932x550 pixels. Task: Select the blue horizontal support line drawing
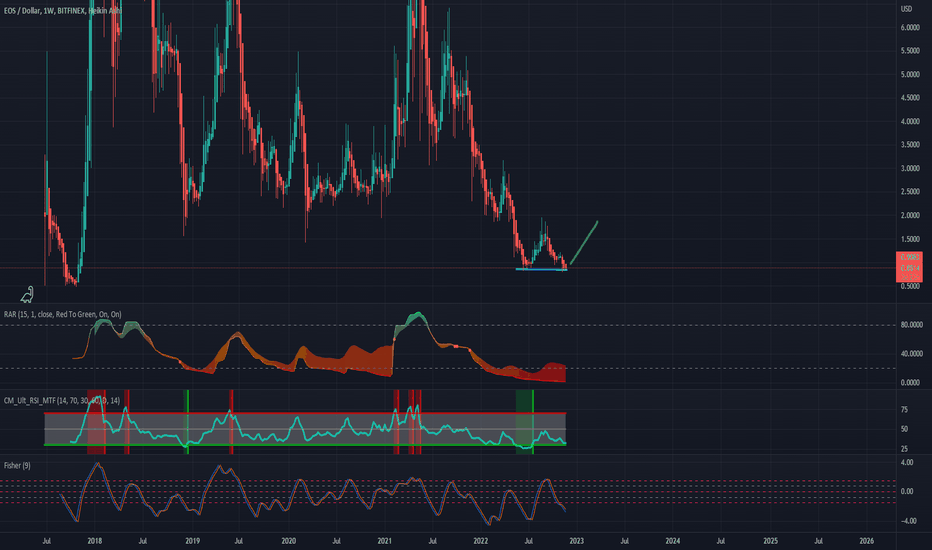coord(541,270)
